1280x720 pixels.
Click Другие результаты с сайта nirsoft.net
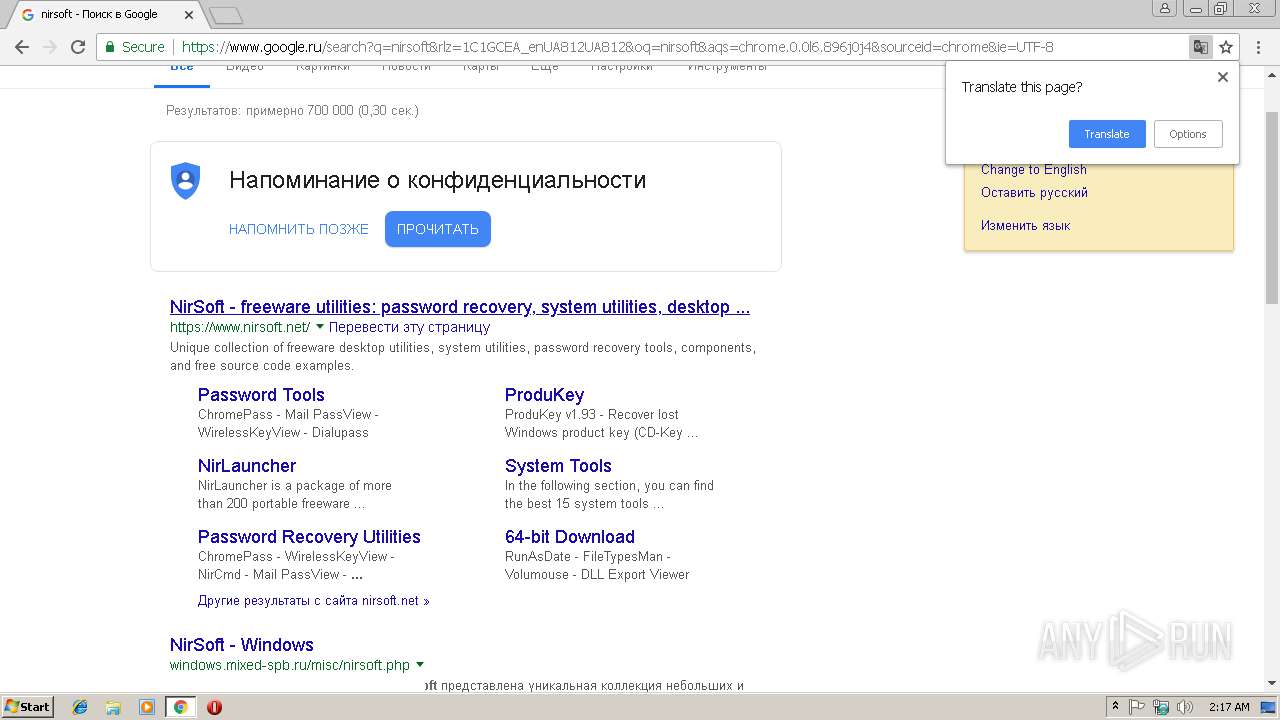pyautogui.click(x=314, y=601)
